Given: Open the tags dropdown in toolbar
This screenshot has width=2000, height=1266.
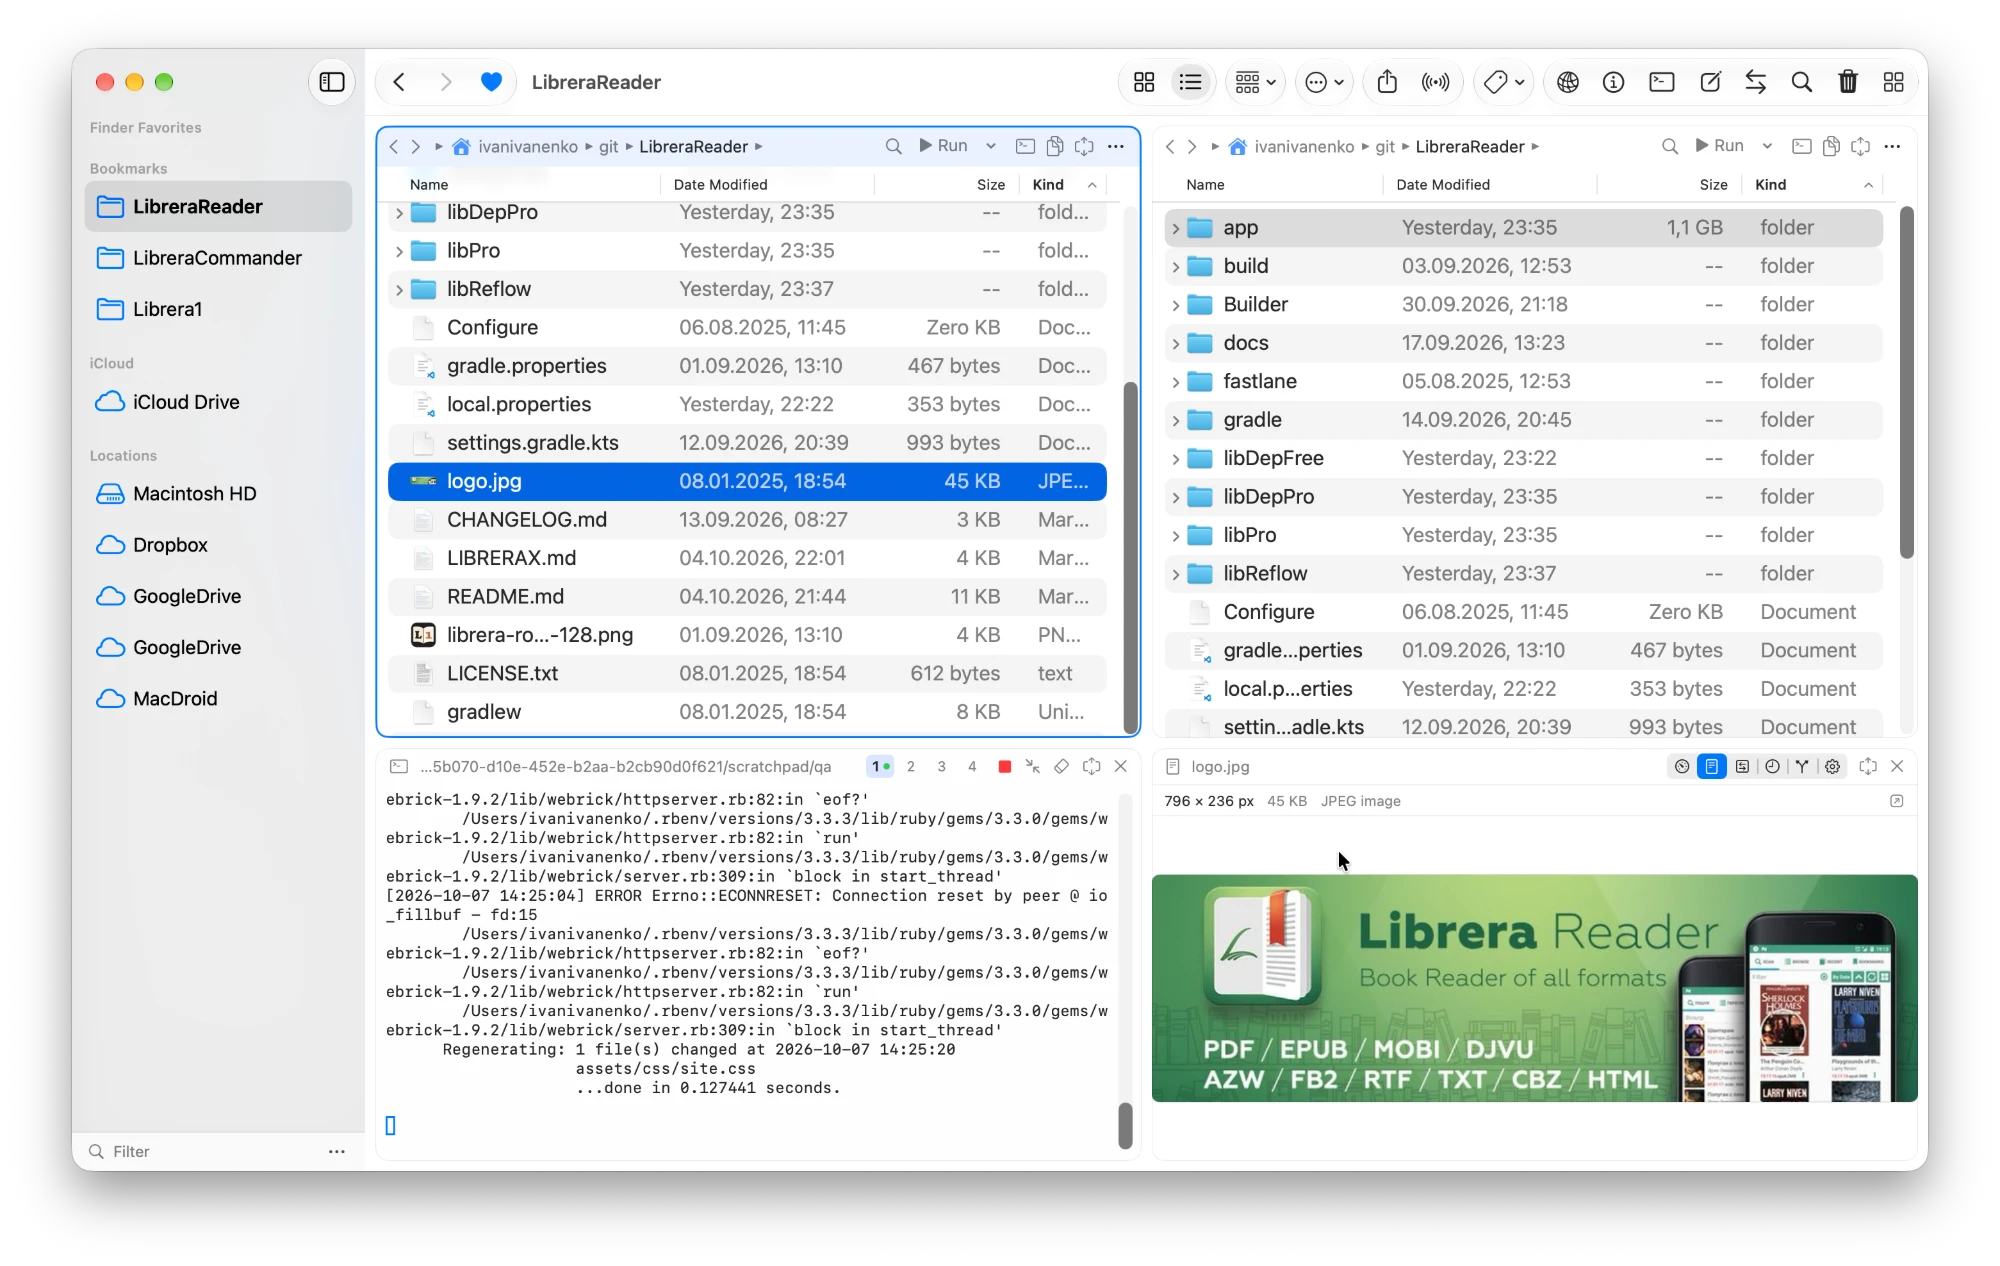Looking at the screenshot, I should (1503, 82).
